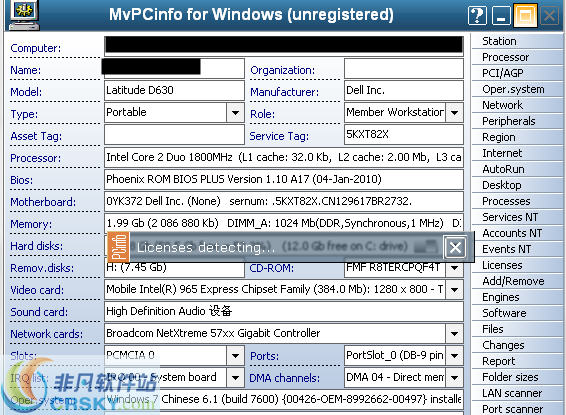This screenshot has height=415, width=566.
Task: Open the Station section
Action: click(517, 41)
